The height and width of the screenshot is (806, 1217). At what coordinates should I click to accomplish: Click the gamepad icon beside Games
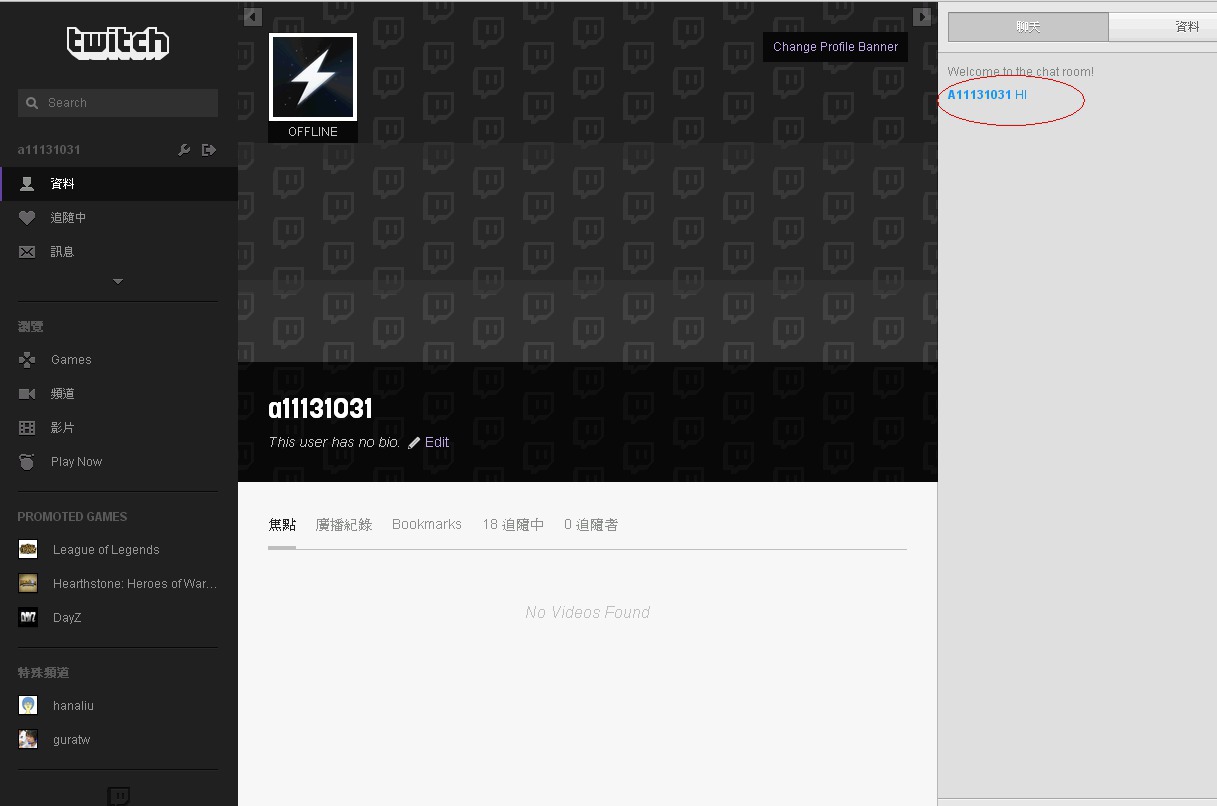coord(28,360)
